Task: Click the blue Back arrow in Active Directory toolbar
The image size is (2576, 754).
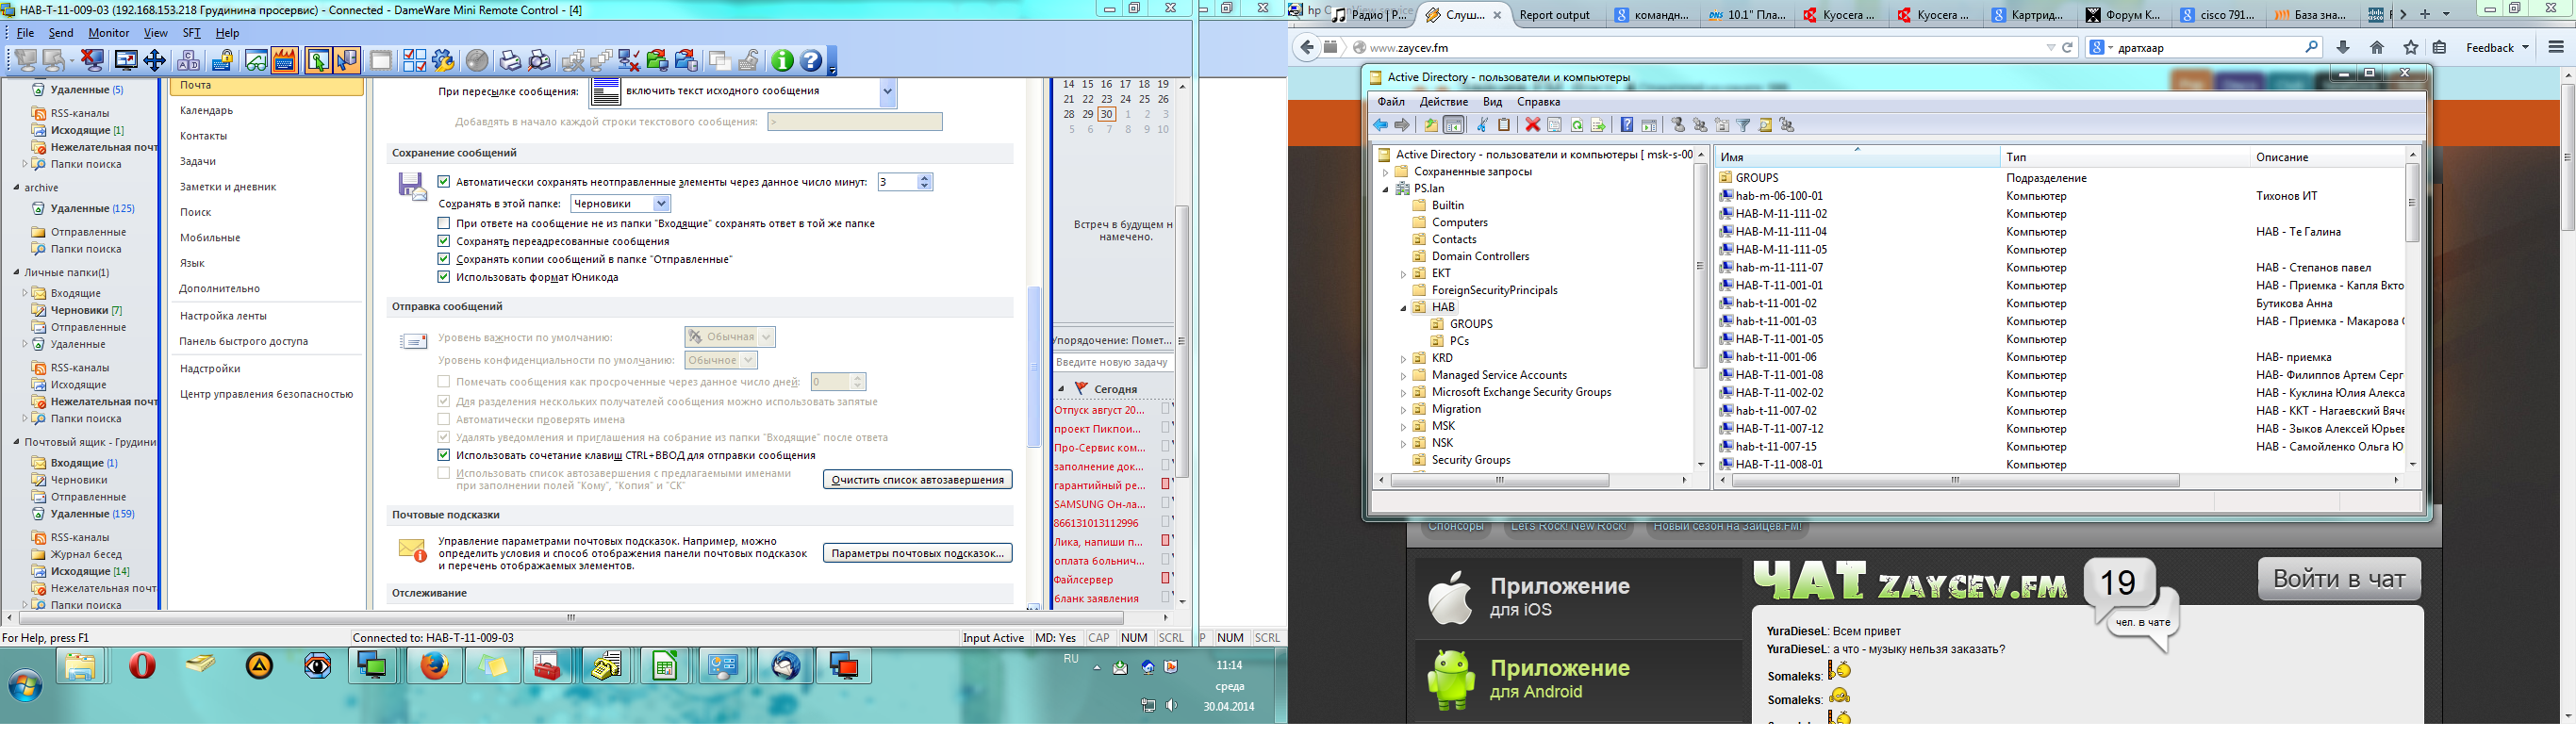Action: [x=1381, y=125]
